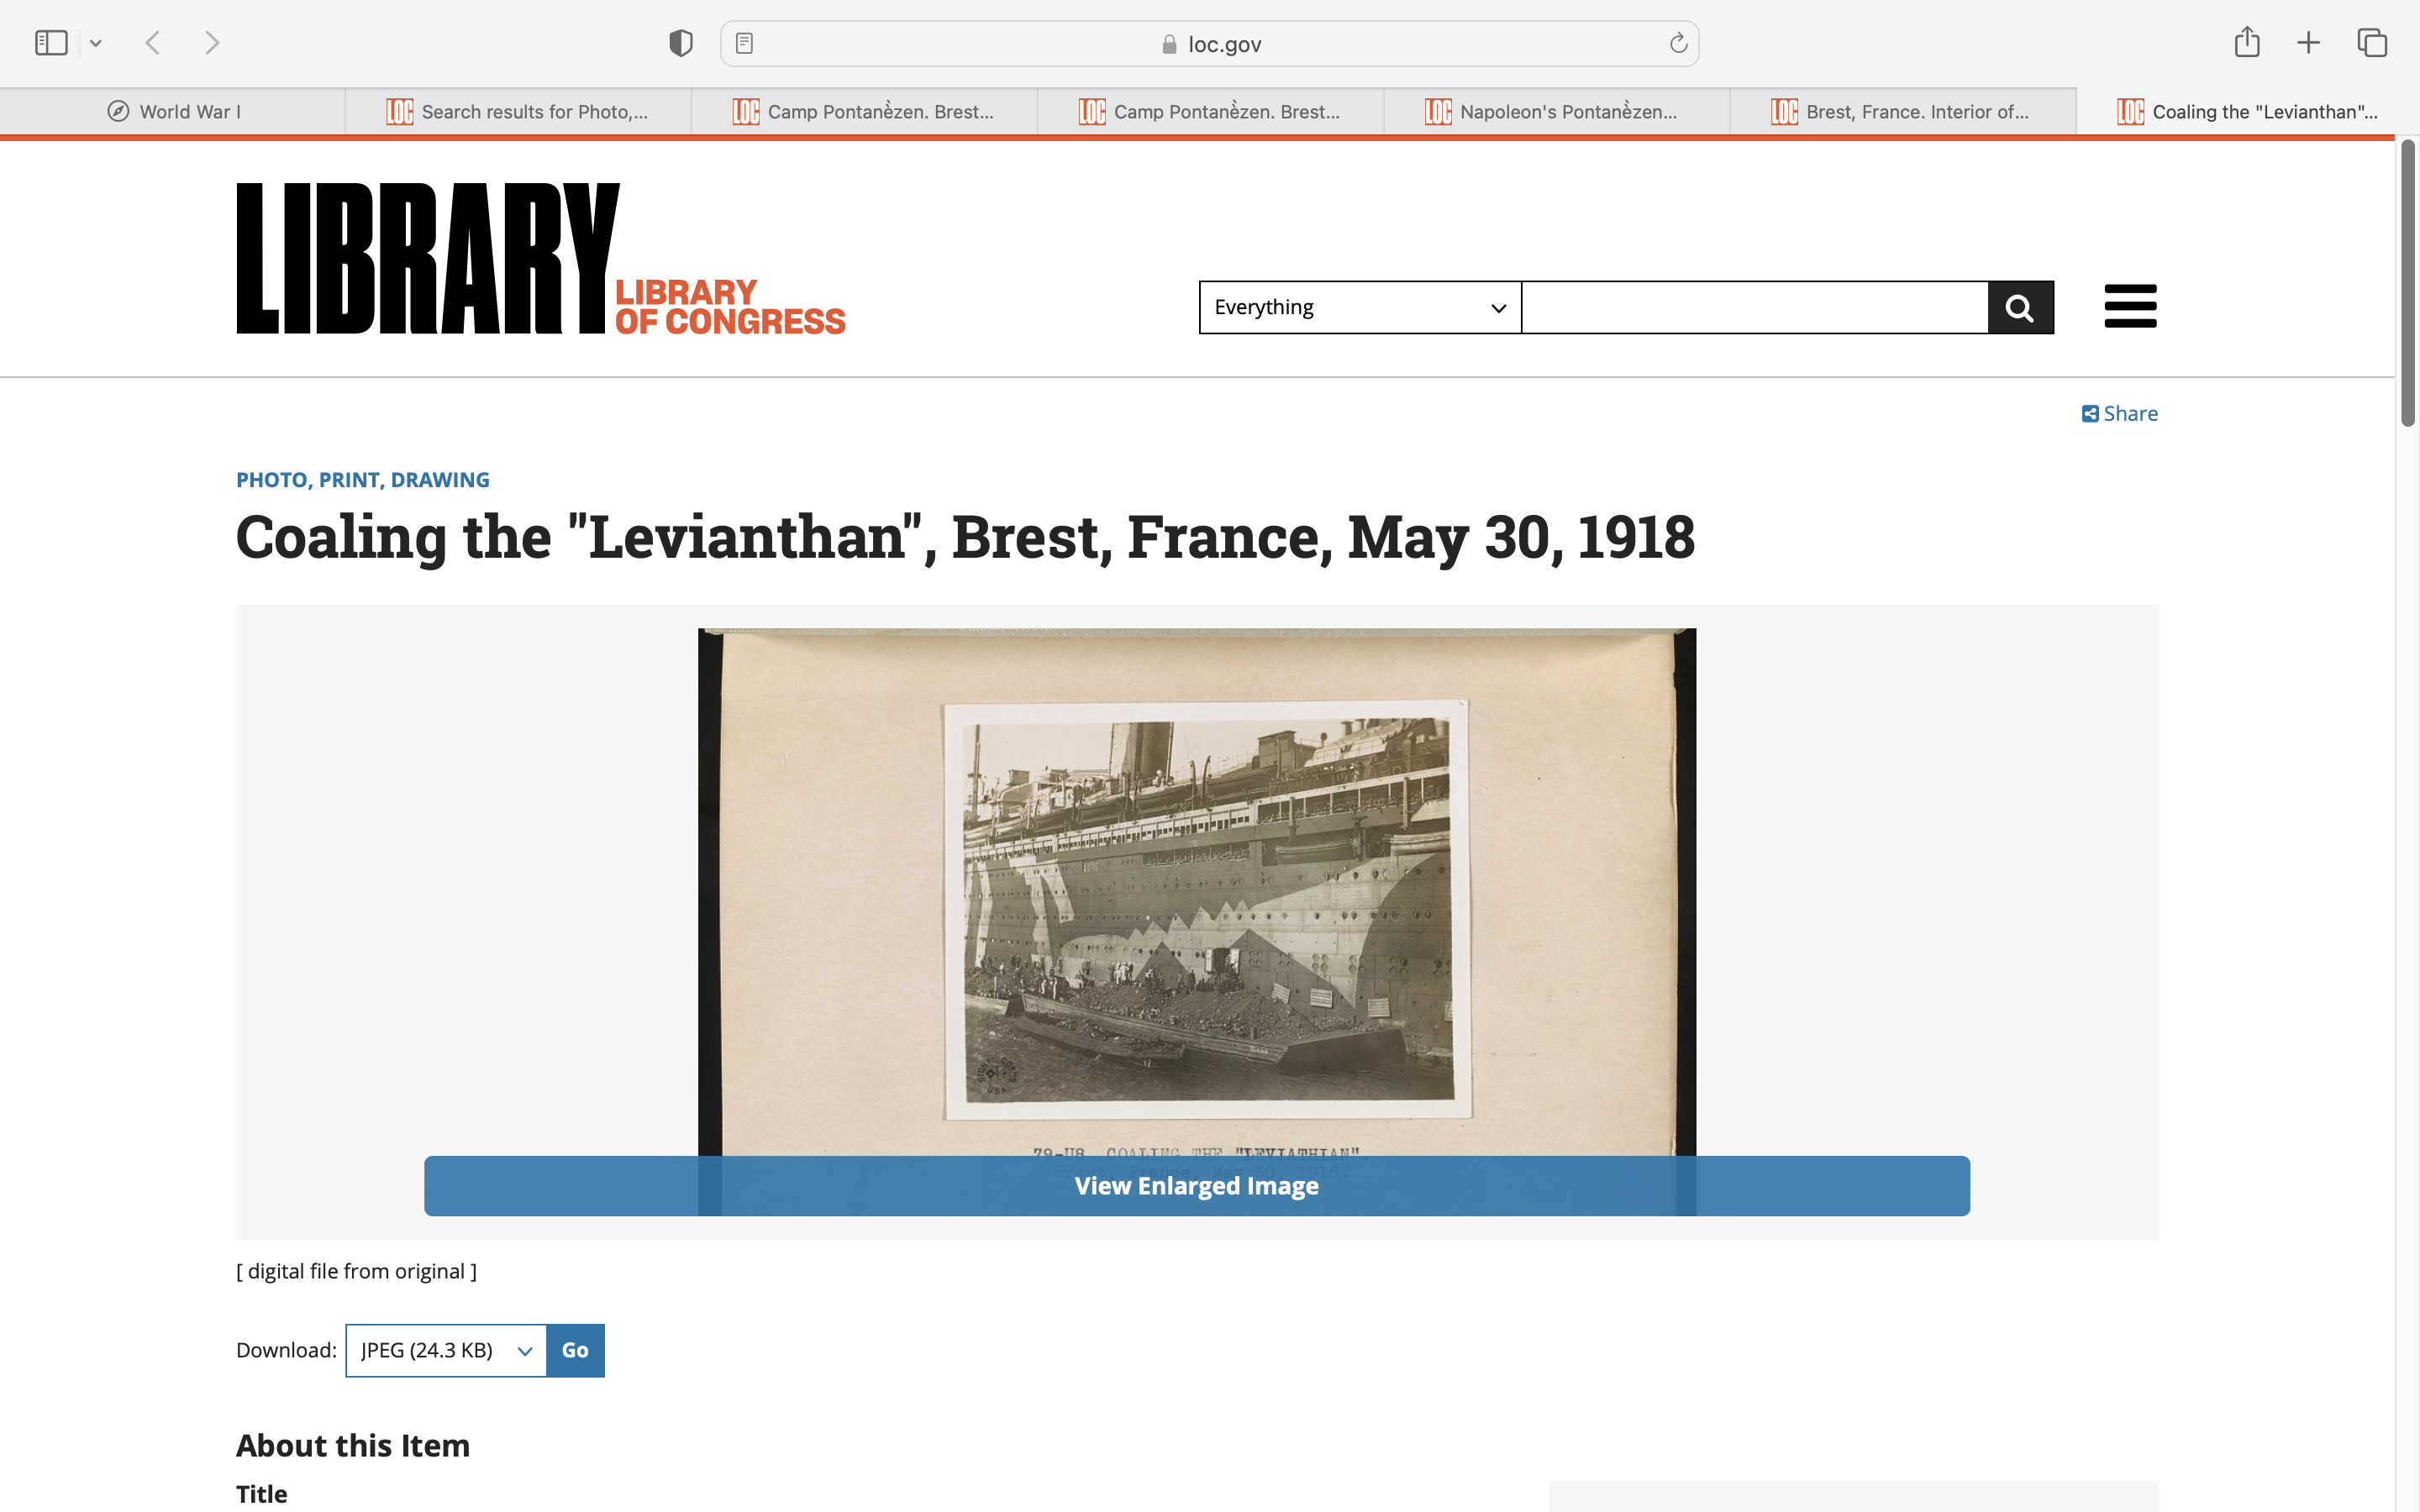Open the reader view icon in address bar
This screenshot has height=1512, width=2420.
click(x=744, y=43)
